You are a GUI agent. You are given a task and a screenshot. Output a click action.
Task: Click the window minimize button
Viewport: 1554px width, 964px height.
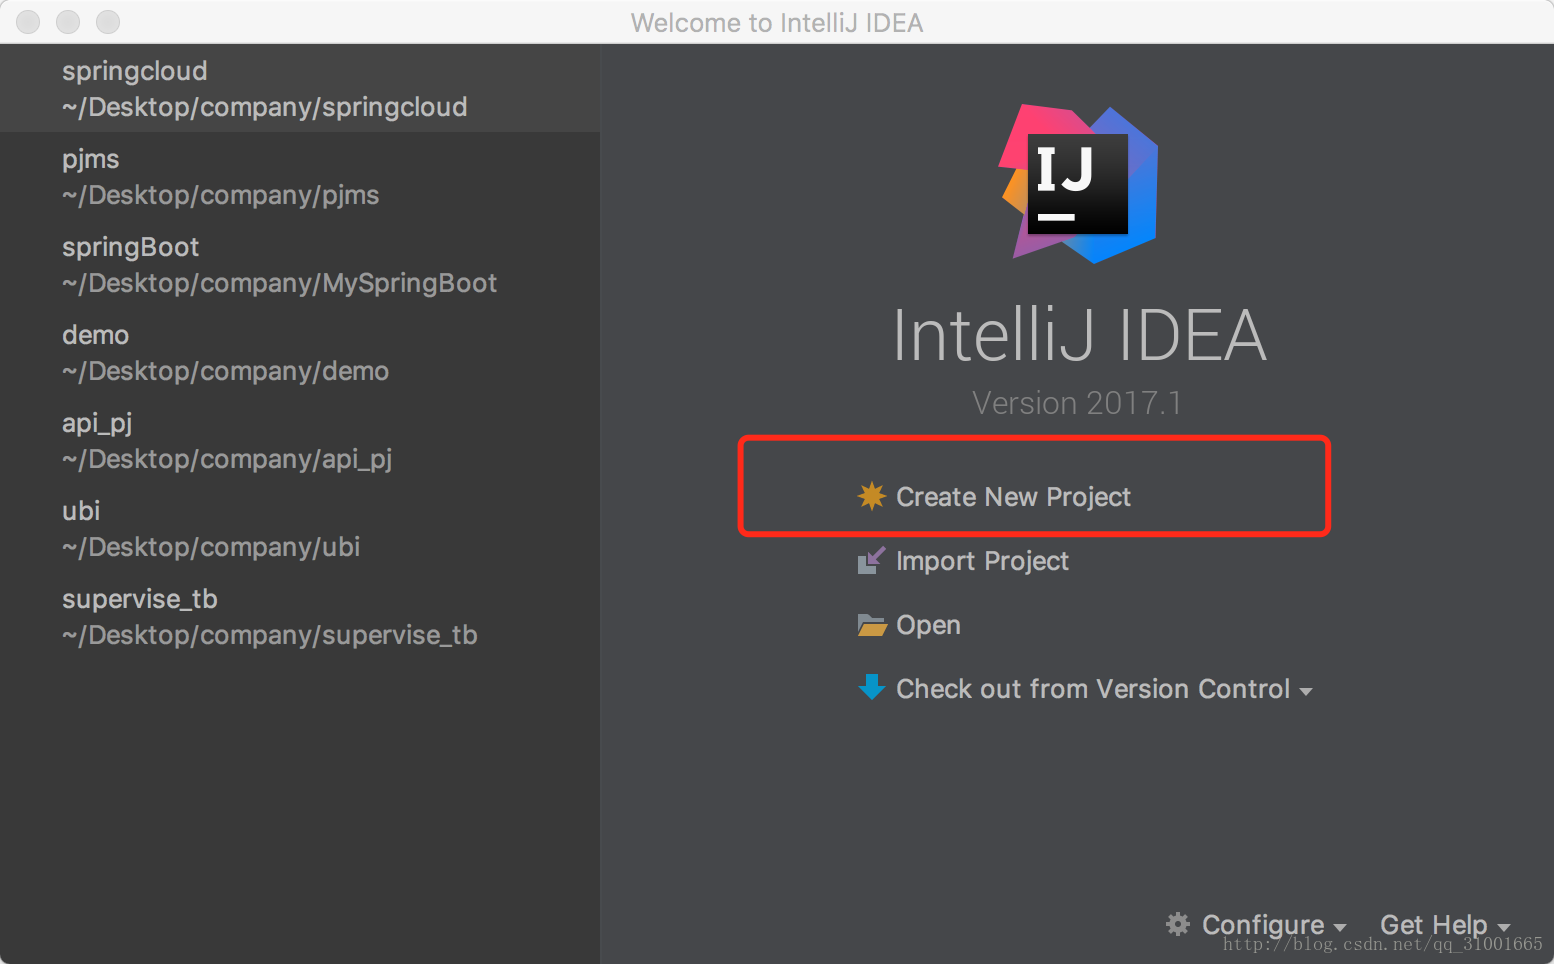68,21
